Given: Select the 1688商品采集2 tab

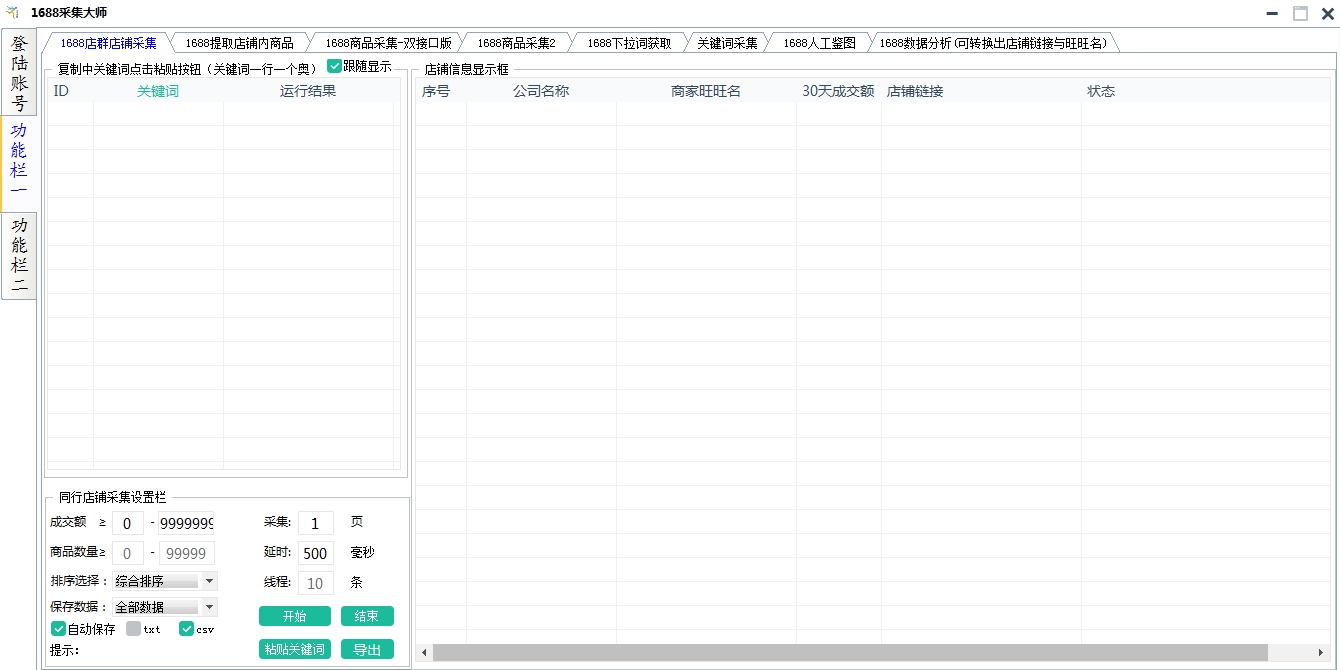Looking at the screenshot, I should click(x=516, y=43).
